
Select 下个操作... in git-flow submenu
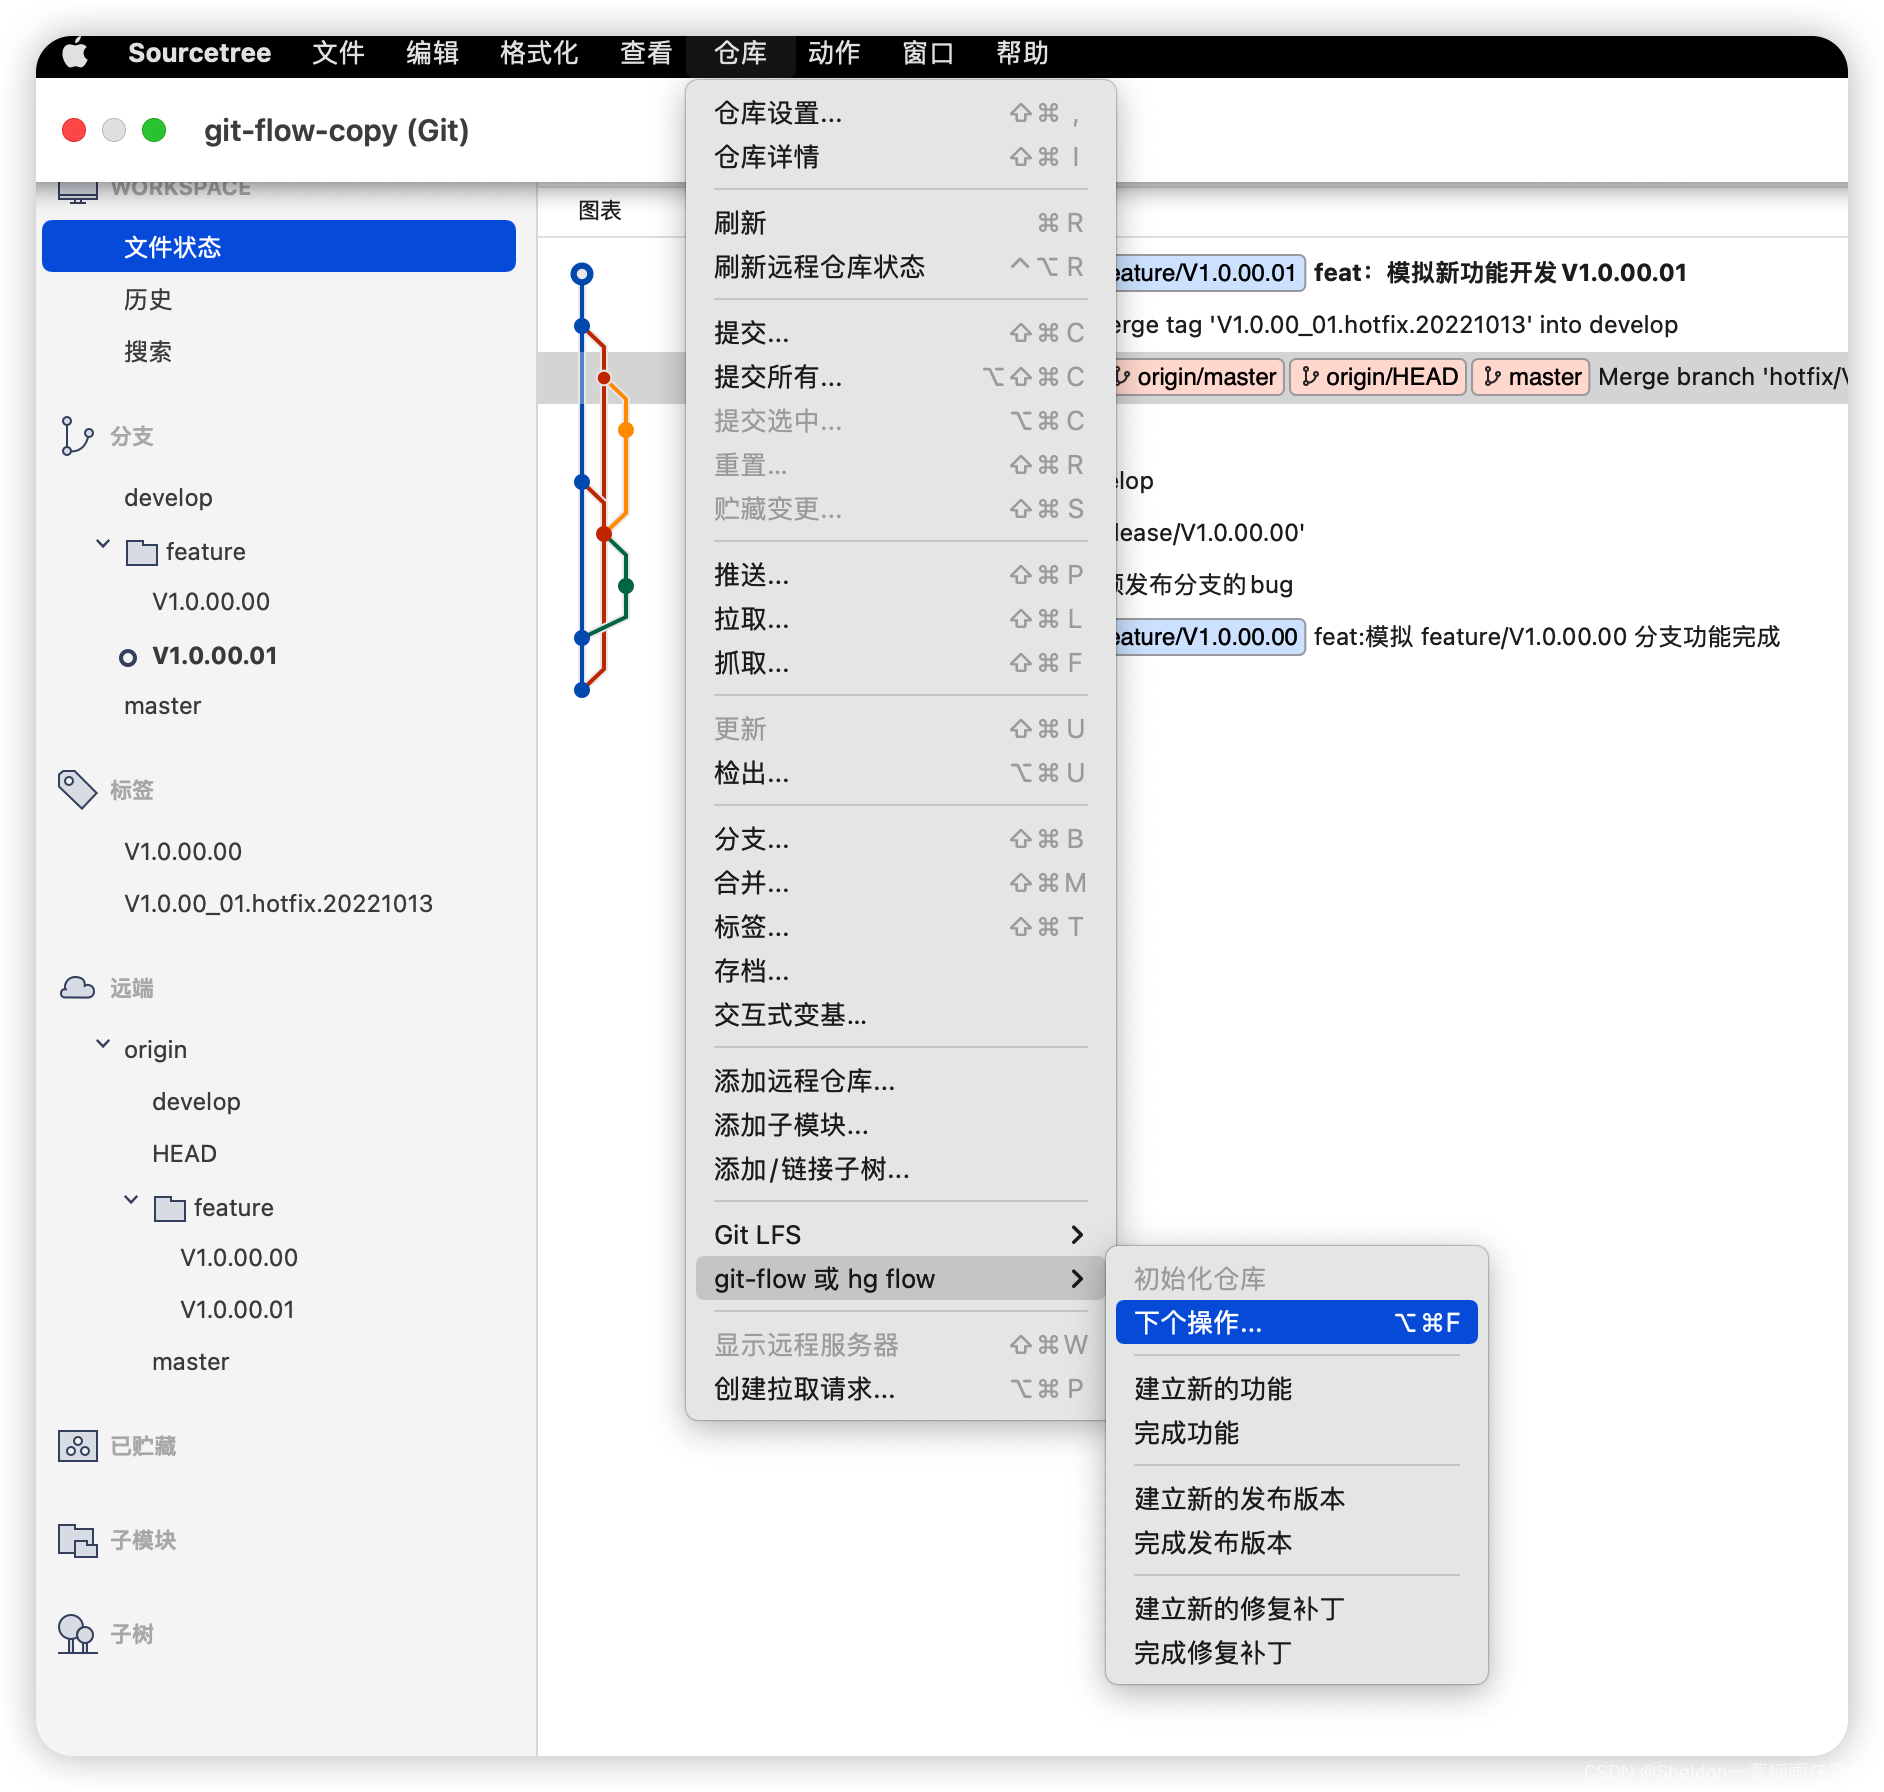pyautogui.click(x=1297, y=1323)
